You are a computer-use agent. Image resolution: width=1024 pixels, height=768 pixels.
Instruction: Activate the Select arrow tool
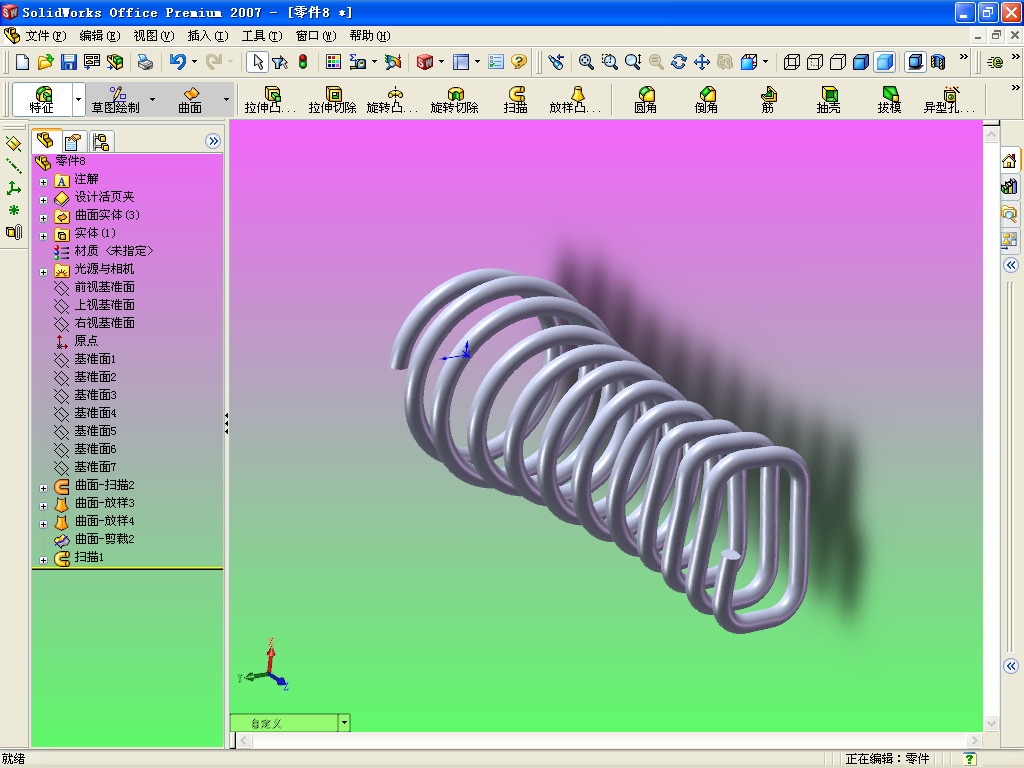point(258,62)
